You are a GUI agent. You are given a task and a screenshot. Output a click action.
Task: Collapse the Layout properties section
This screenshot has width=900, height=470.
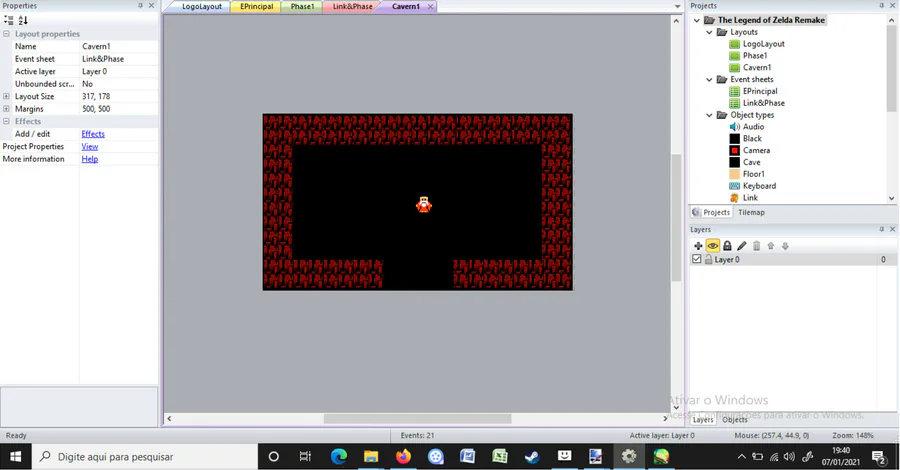coord(6,34)
